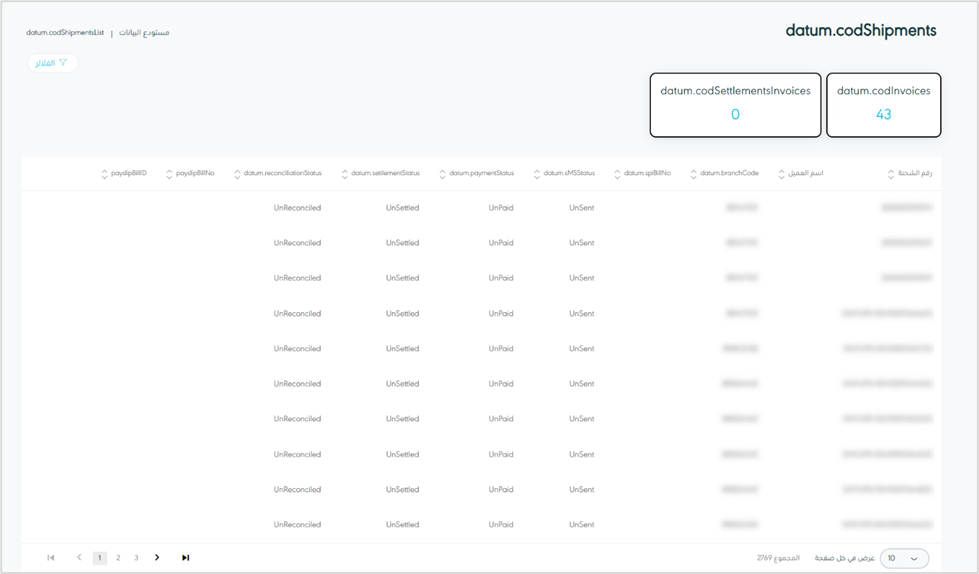Sort by datum.settlementStatus column arrows
Screen dimensions: 979x574
(x=345, y=174)
